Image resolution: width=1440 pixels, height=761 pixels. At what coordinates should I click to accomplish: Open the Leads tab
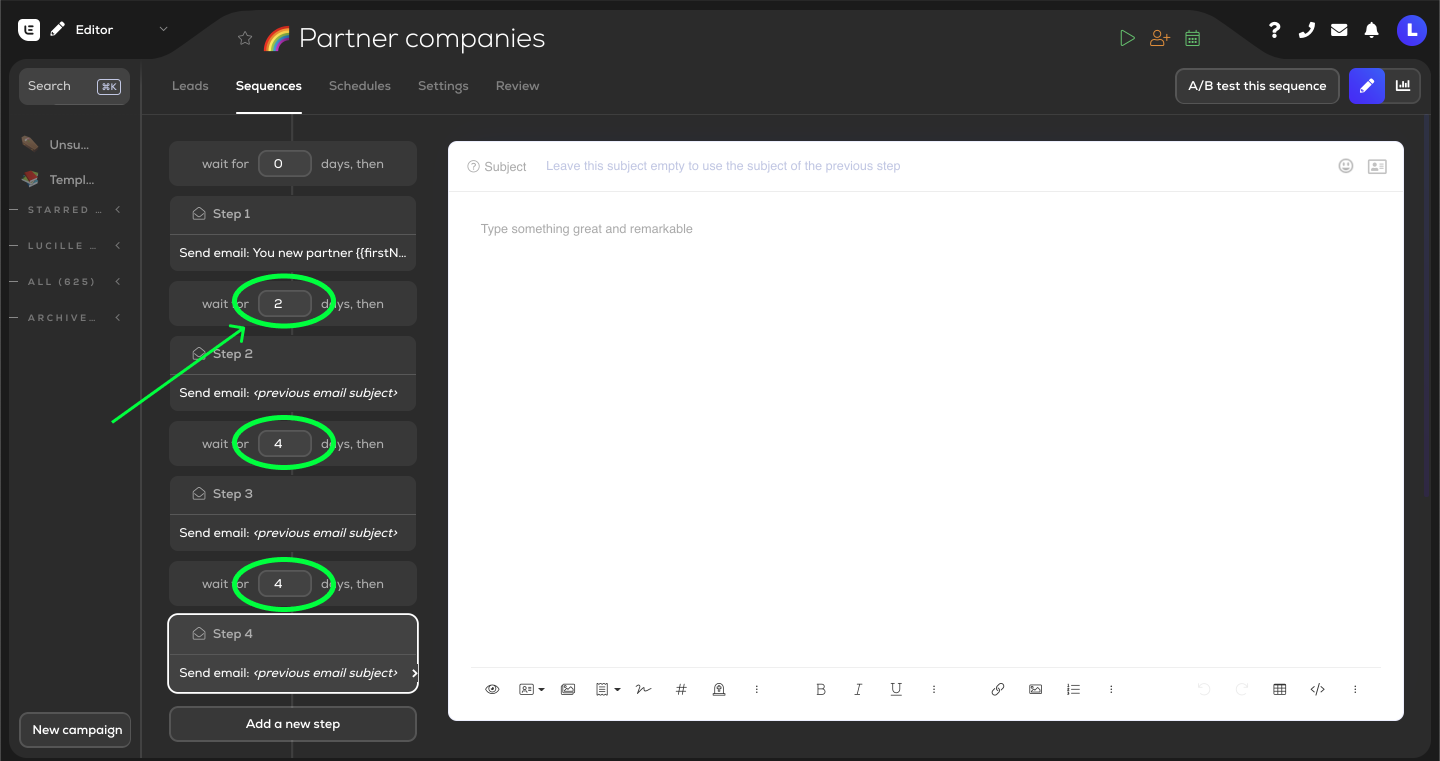coord(190,86)
